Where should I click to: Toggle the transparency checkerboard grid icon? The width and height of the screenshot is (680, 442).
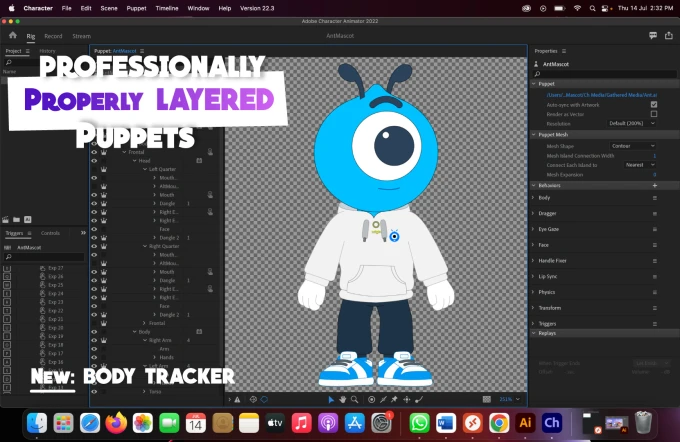point(487,399)
